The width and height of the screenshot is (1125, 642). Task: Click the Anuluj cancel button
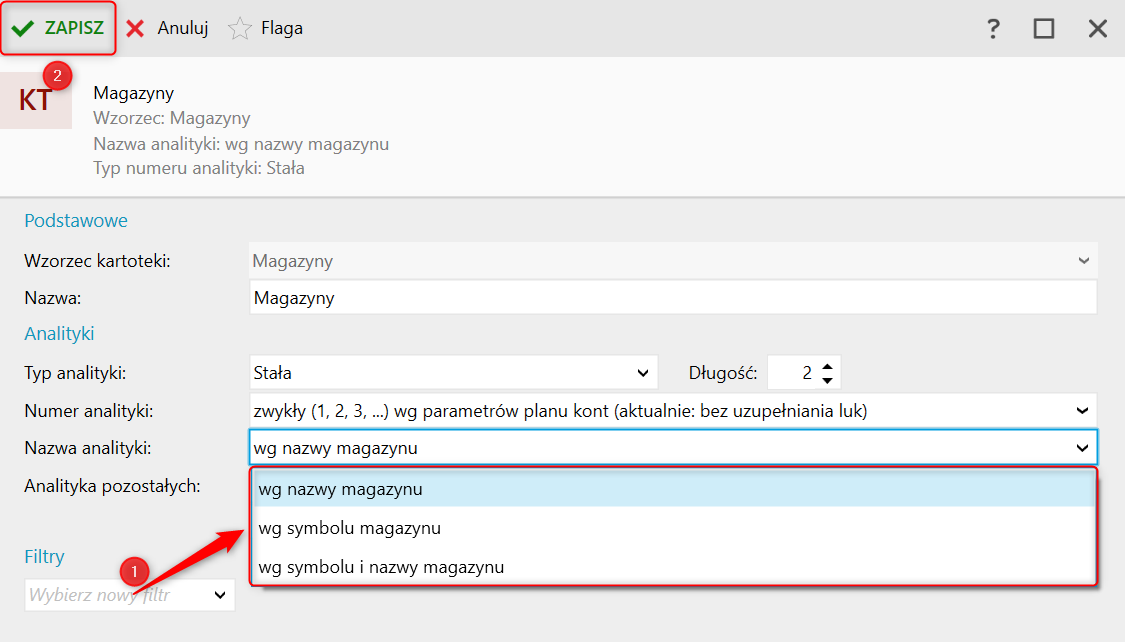coord(167,28)
